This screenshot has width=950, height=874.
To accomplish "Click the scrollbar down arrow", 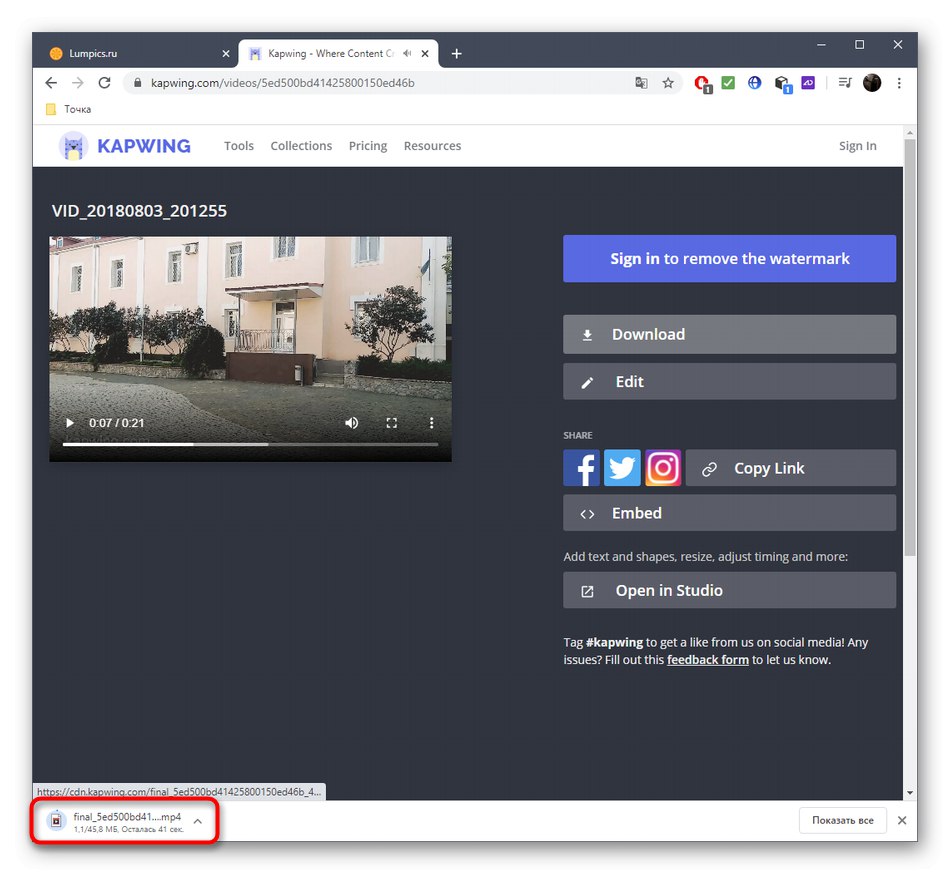I will click(909, 793).
